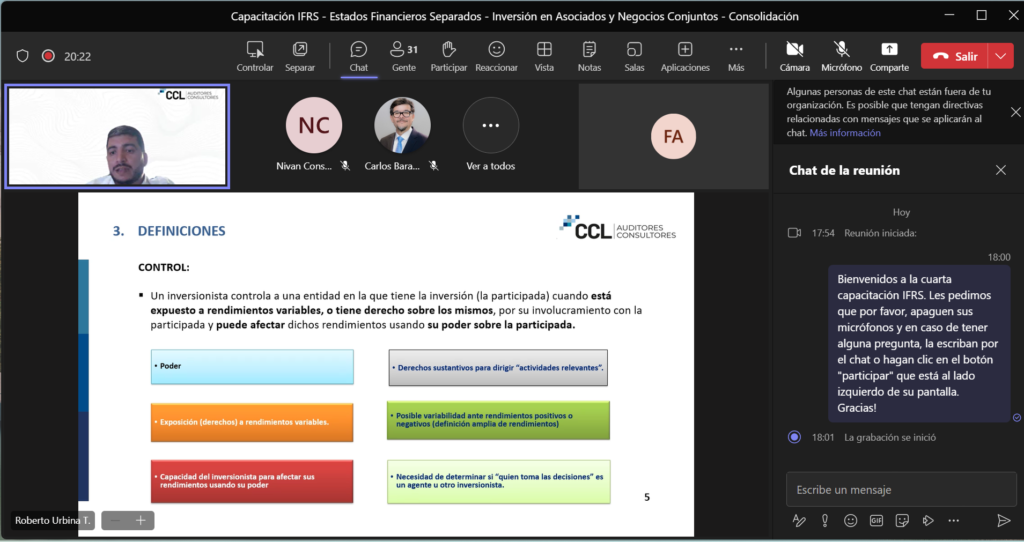Open the message Format pen icon

tap(799, 520)
